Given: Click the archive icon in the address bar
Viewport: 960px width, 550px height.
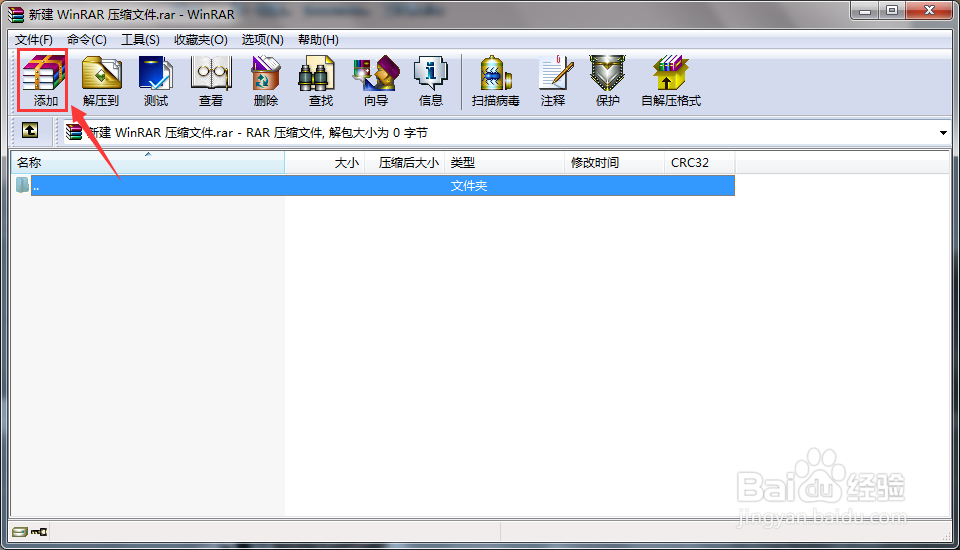Looking at the screenshot, I should coord(74,132).
